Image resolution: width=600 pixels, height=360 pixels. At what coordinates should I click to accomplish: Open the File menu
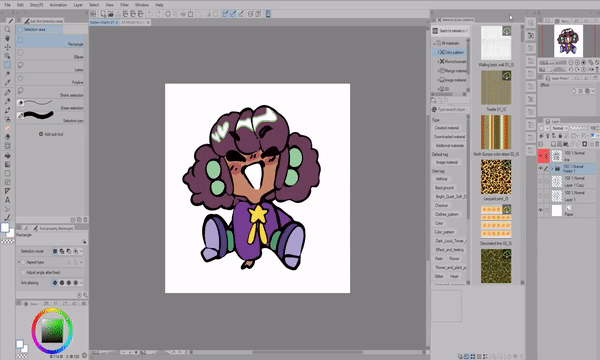point(8,5)
